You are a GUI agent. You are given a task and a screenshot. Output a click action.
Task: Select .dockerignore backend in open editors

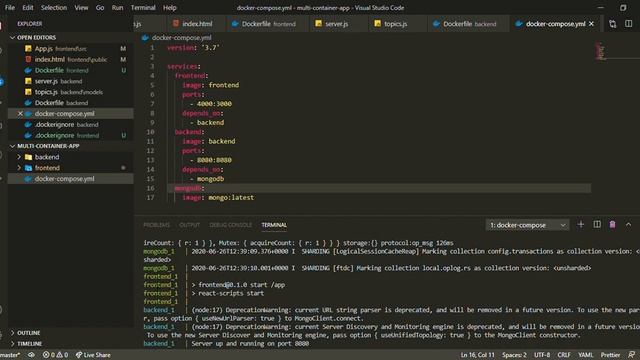(x=71, y=124)
